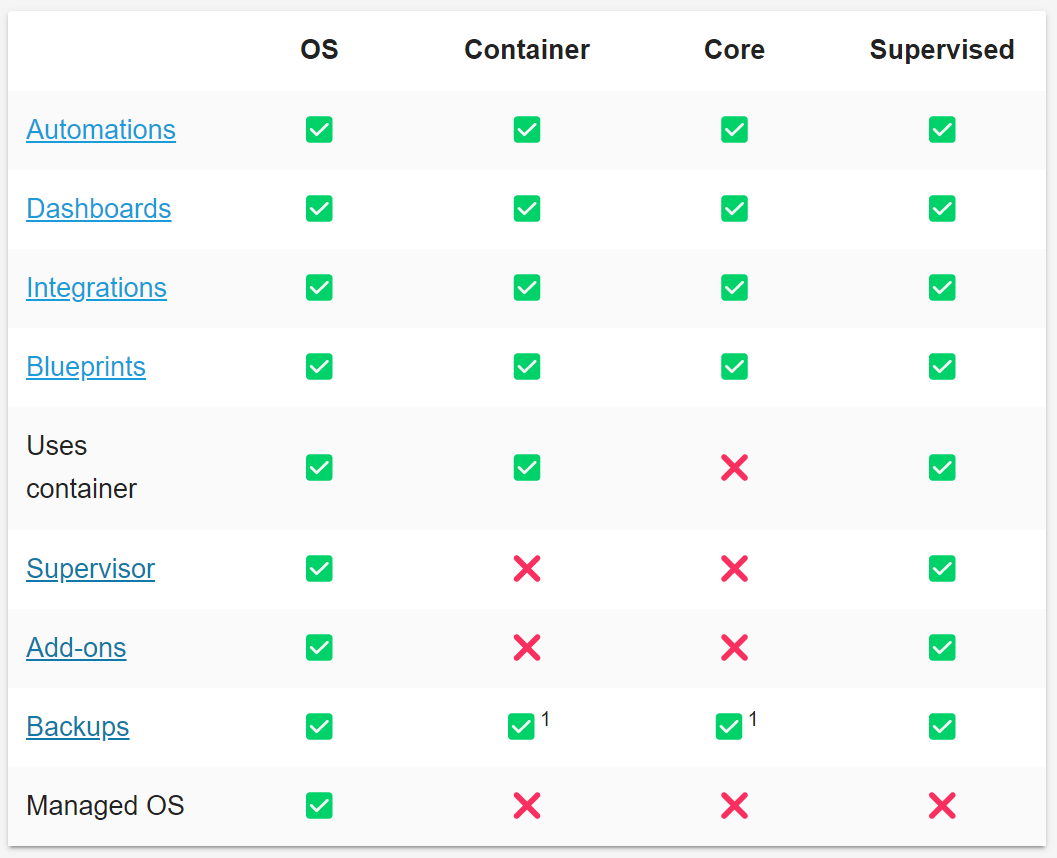Screen dimensions: 1057x858
Task: Click the green check for OS Managed OS
Action: [x=319, y=806]
